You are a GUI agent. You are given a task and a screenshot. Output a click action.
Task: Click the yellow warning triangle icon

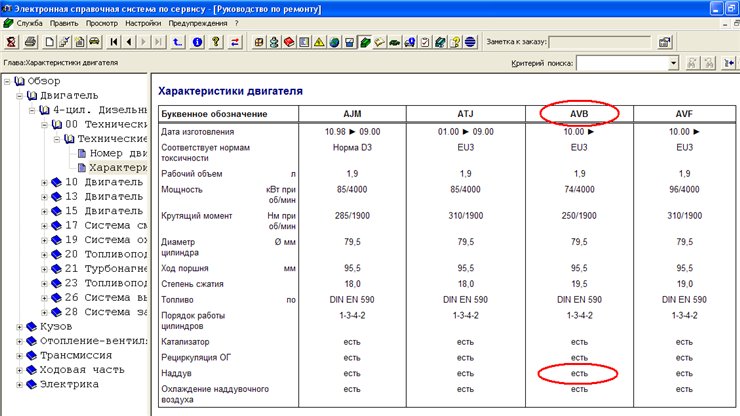click(x=319, y=42)
